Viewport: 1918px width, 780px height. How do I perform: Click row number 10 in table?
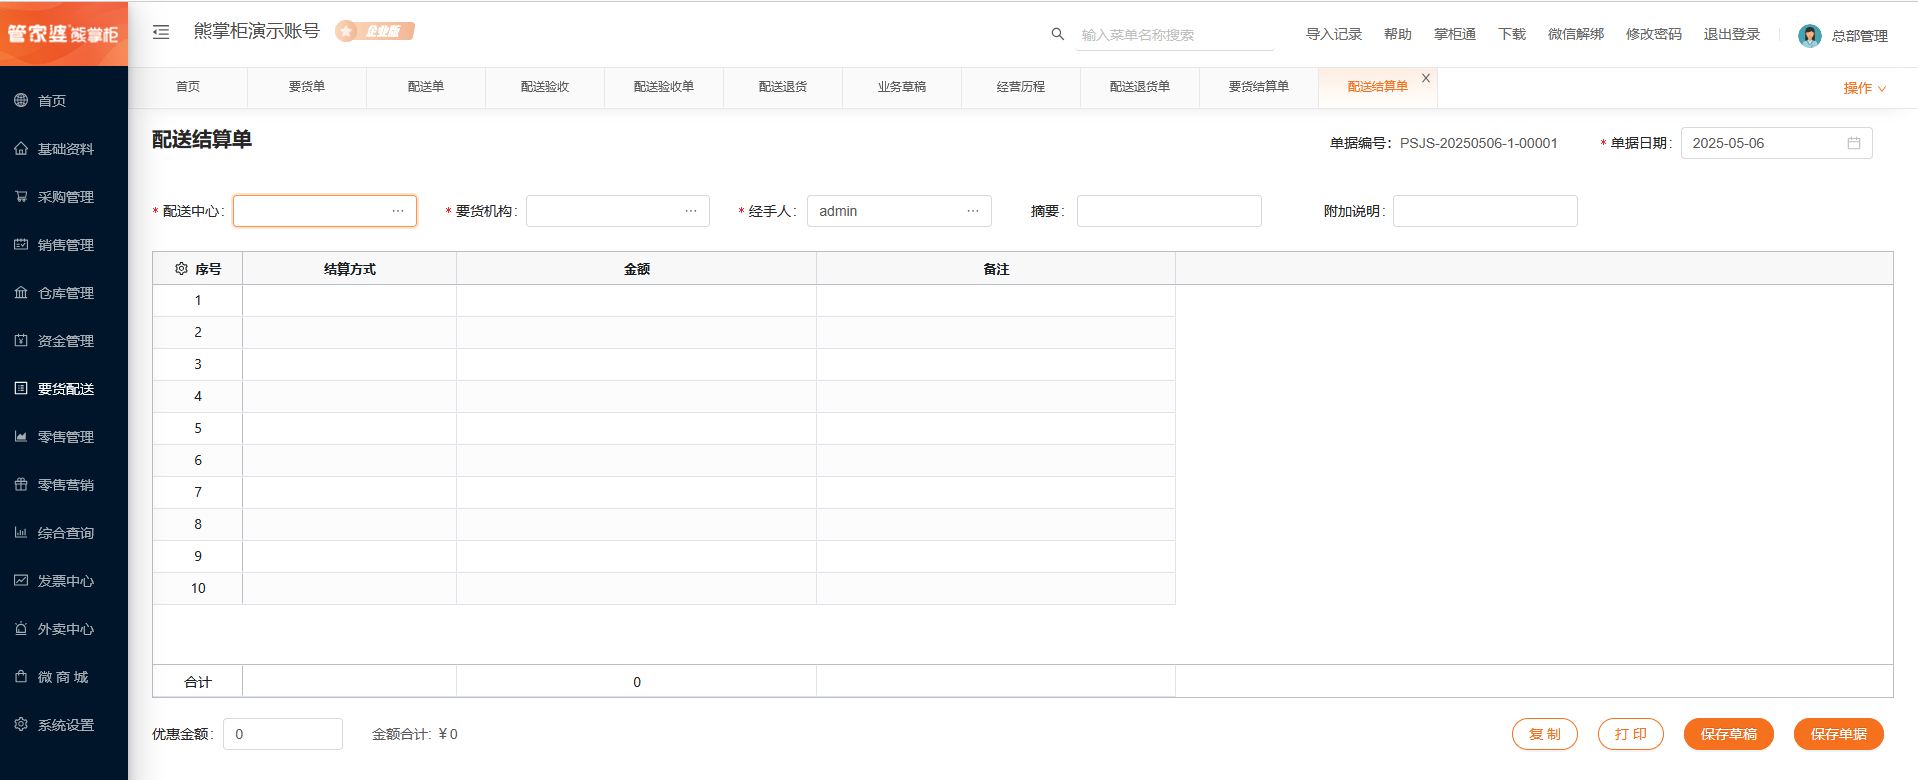tap(198, 588)
